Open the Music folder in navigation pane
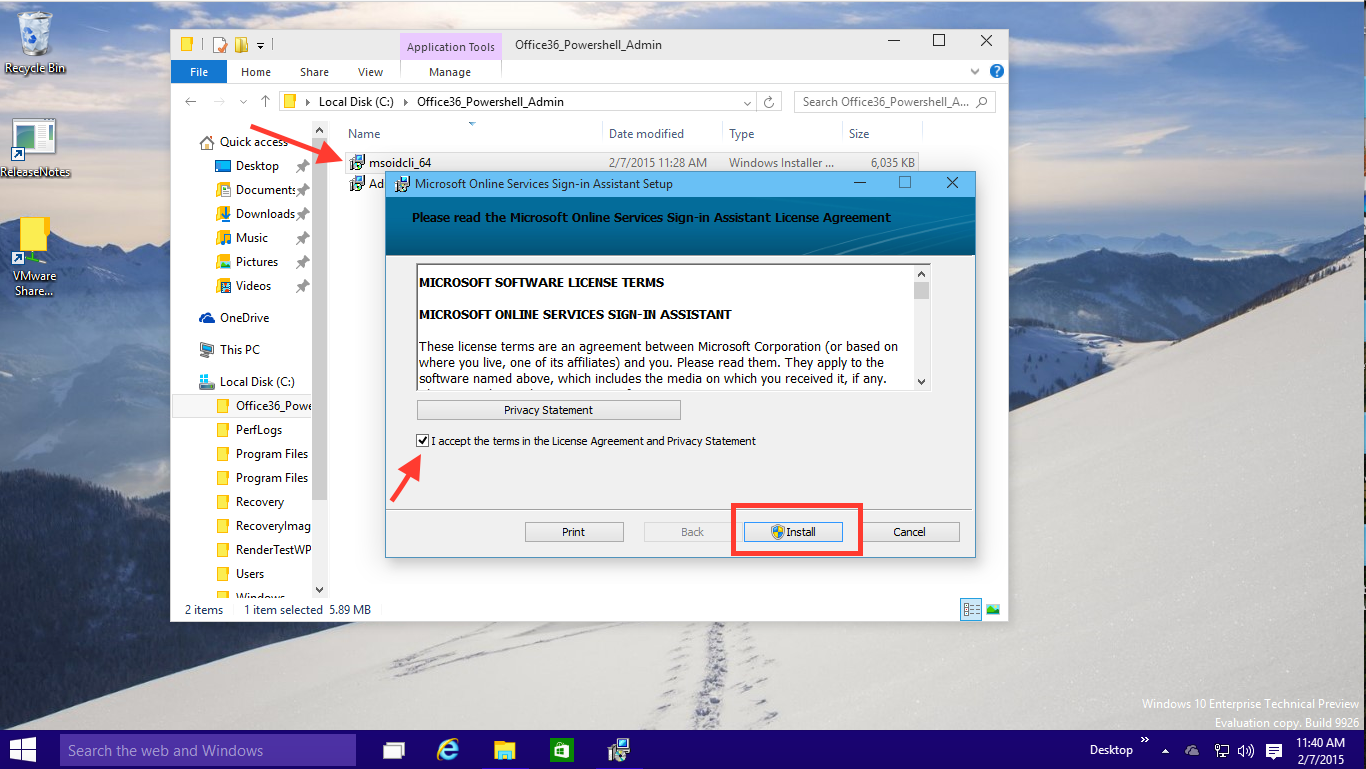Screen dimensions: 1366x769 click(x=251, y=238)
